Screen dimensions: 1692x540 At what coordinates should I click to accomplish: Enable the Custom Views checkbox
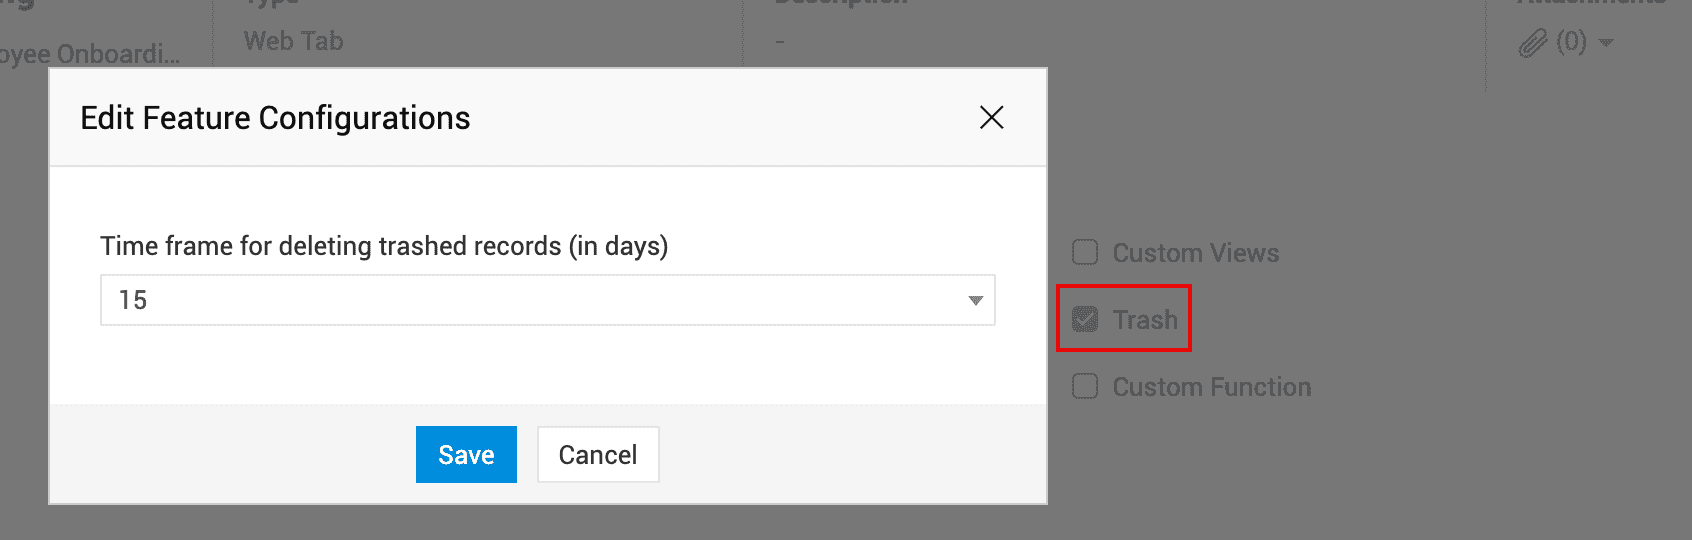1085,253
